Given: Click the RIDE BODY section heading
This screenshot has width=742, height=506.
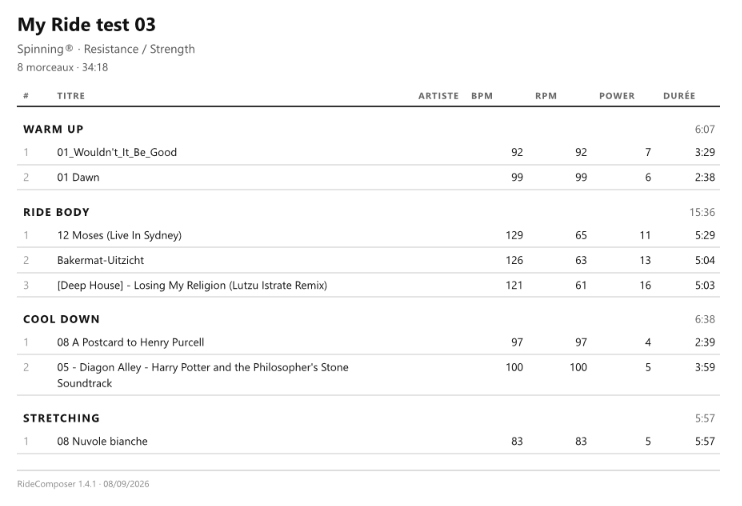Looking at the screenshot, I should (x=56, y=212).
